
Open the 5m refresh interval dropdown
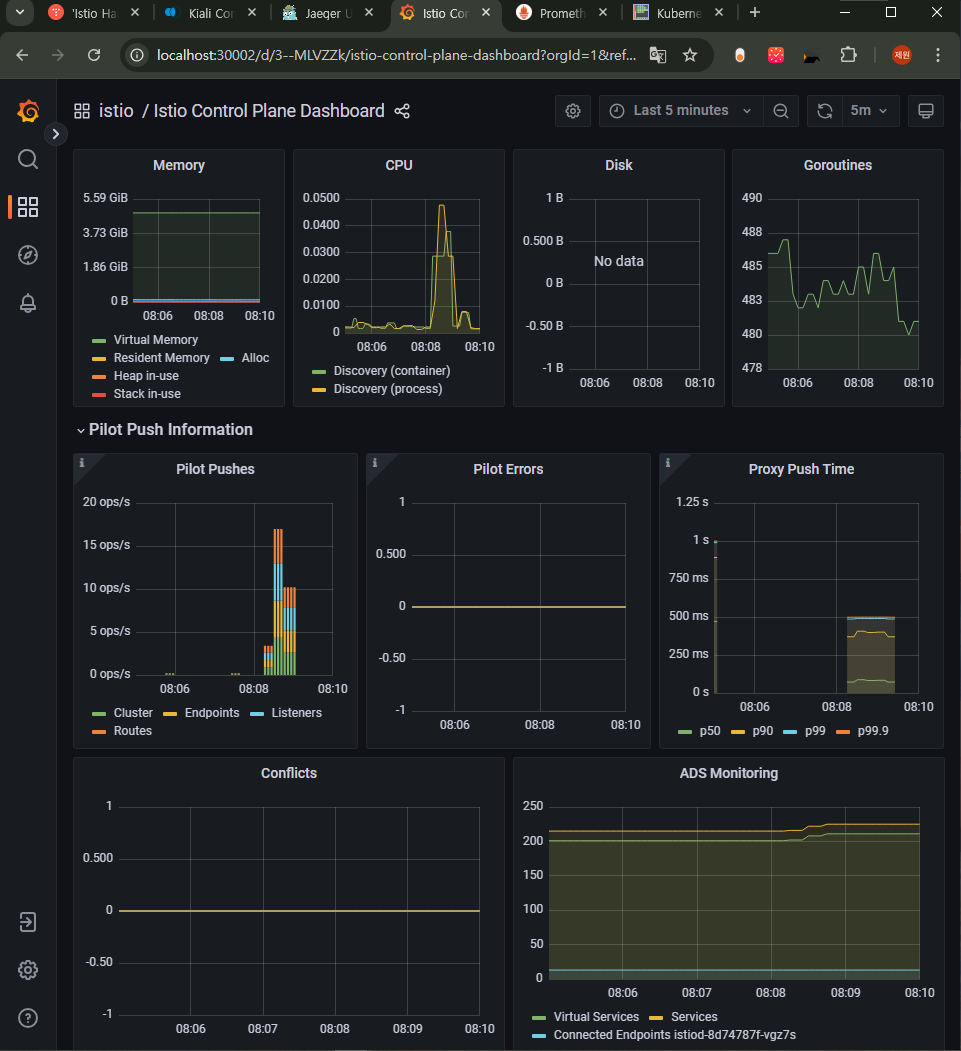tap(869, 111)
